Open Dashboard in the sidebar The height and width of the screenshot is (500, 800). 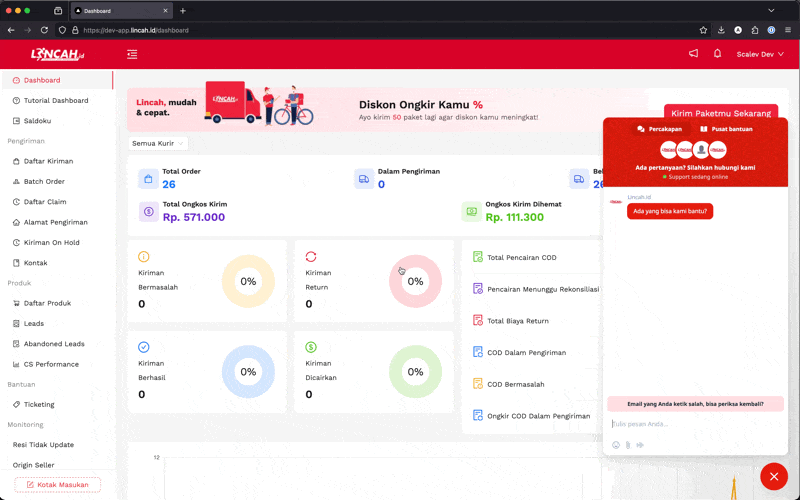57,80
